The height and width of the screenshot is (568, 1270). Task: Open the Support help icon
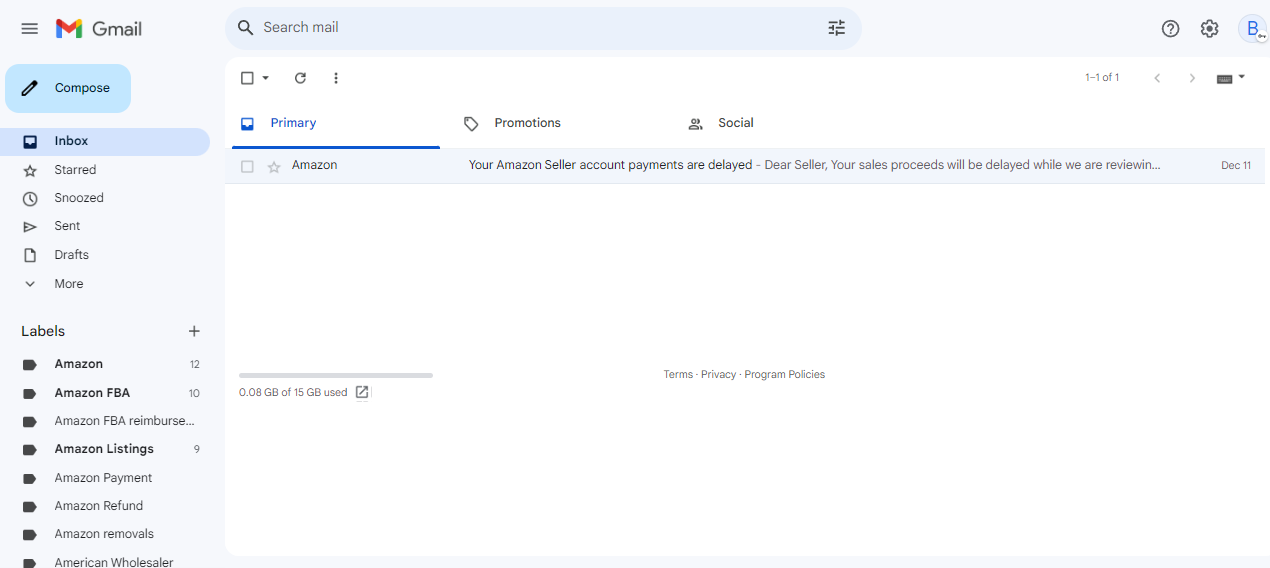1170,29
